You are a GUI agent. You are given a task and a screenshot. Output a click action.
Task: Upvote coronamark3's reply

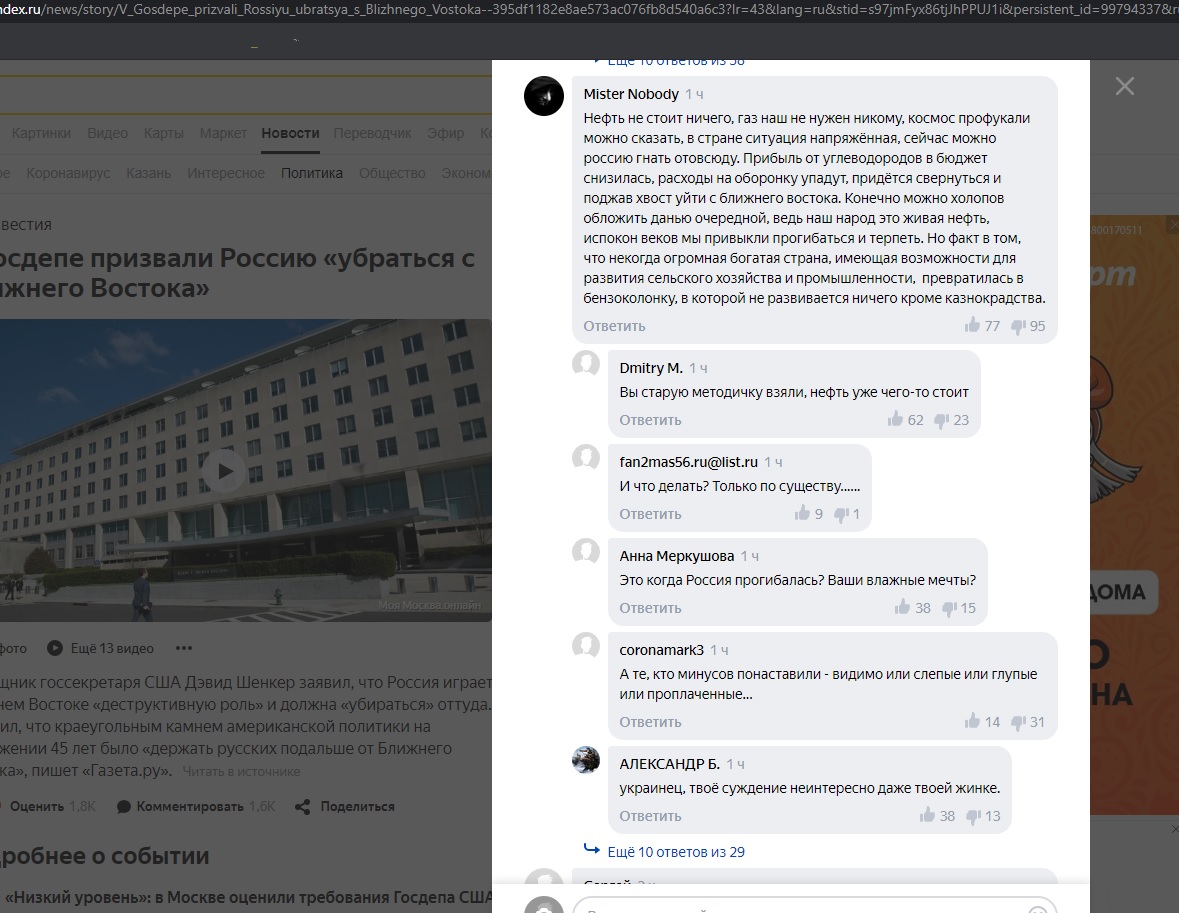(x=972, y=722)
